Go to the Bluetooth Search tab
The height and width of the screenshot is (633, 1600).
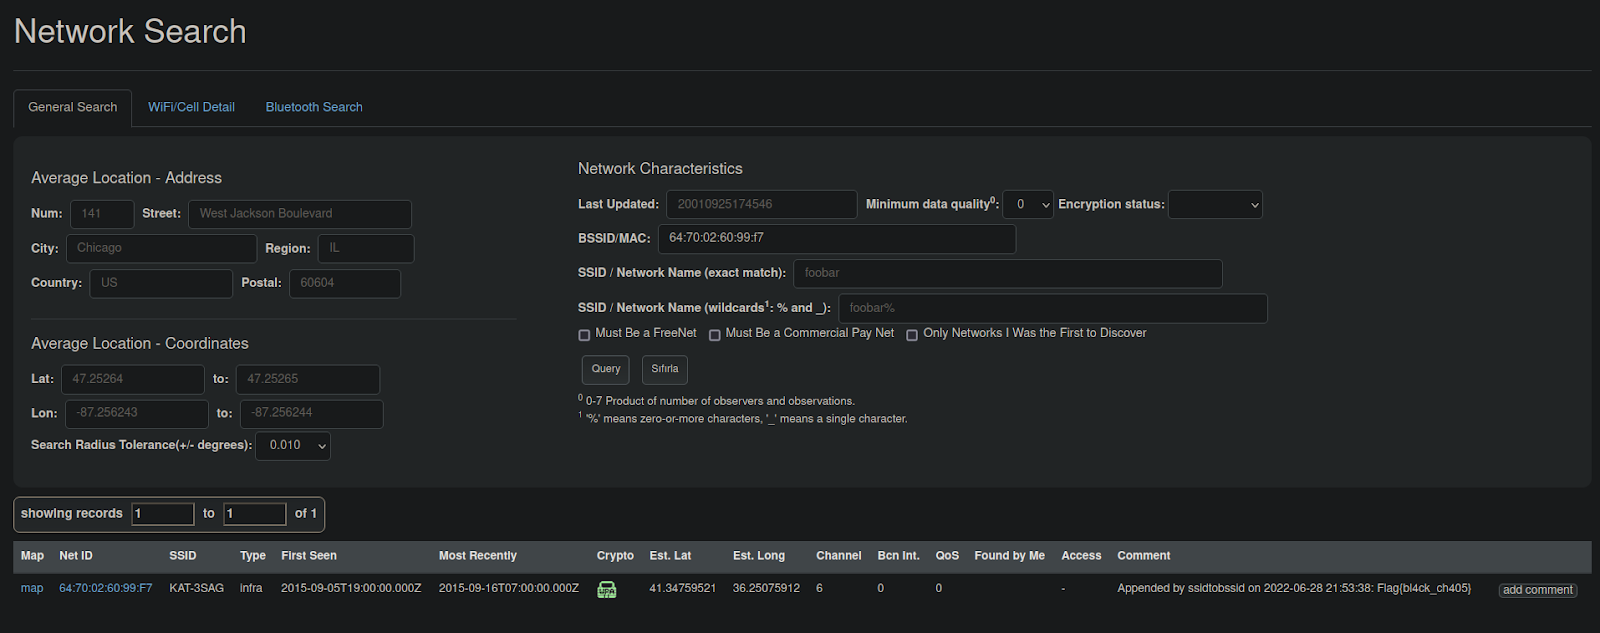[x=314, y=107]
